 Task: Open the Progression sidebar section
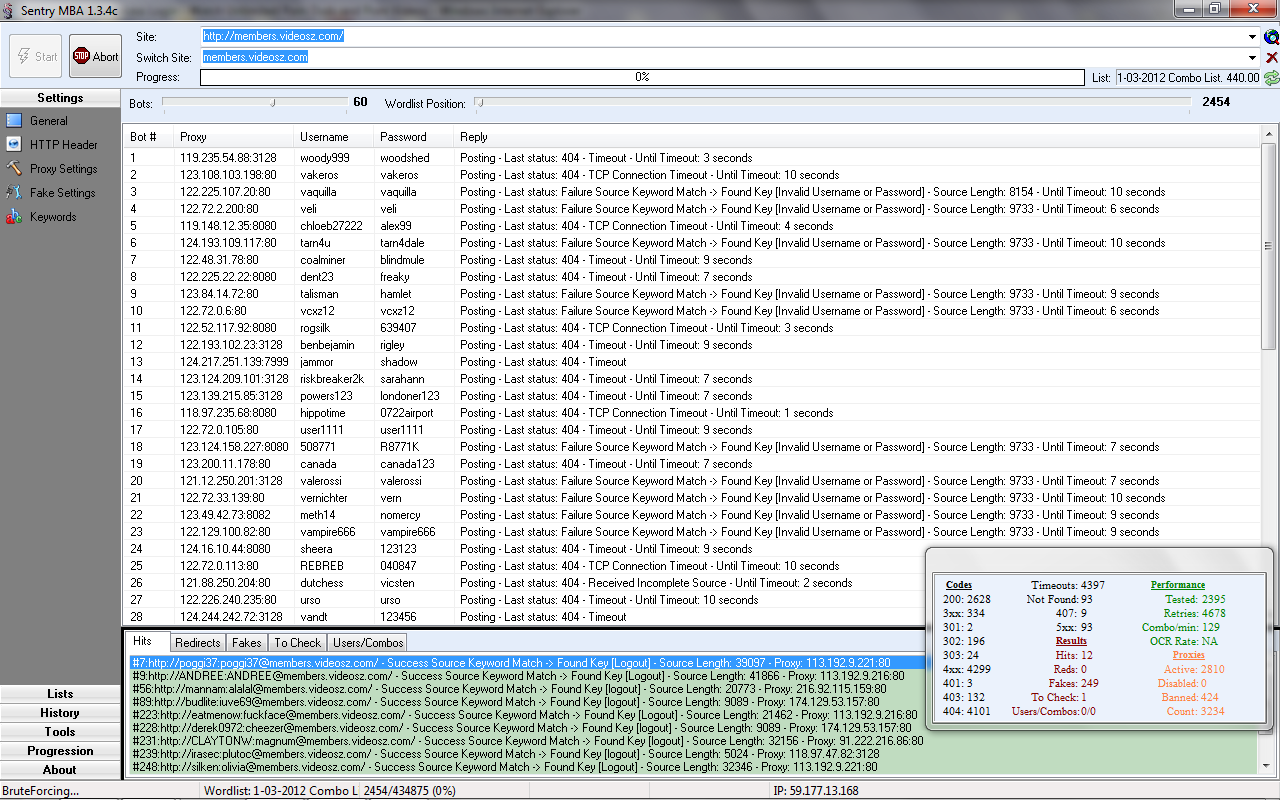pos(60,751)
